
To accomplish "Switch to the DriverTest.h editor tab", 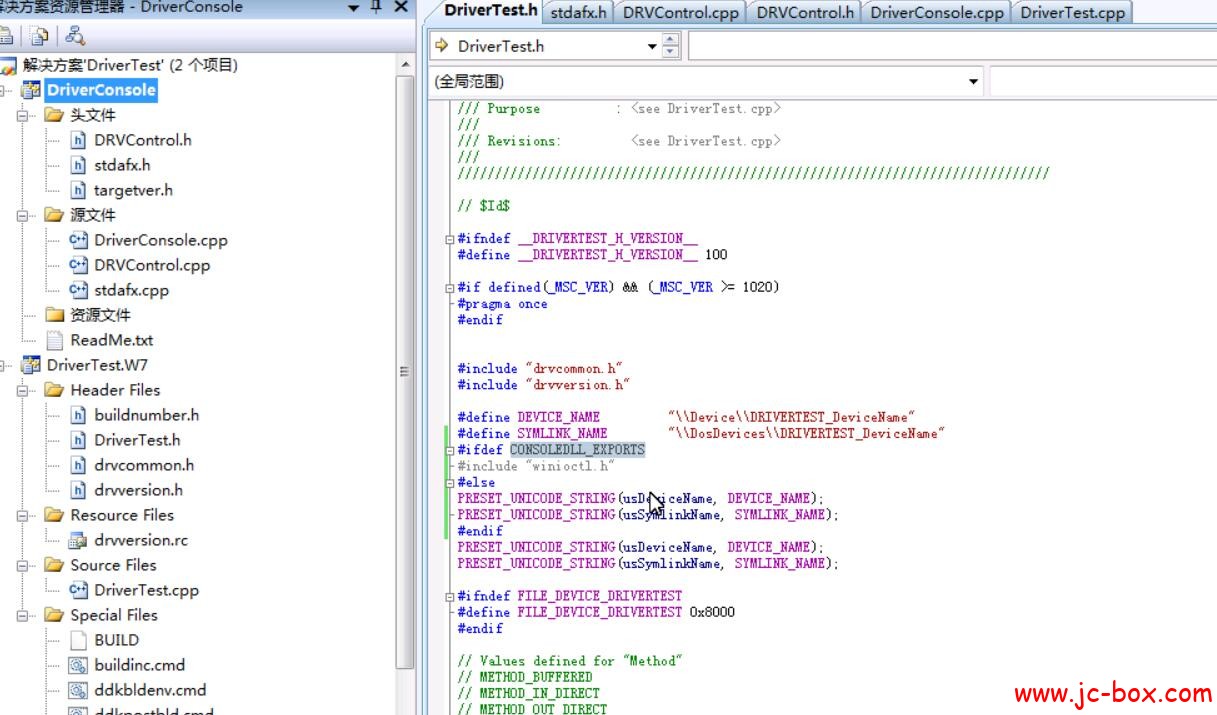I will 490,11.
